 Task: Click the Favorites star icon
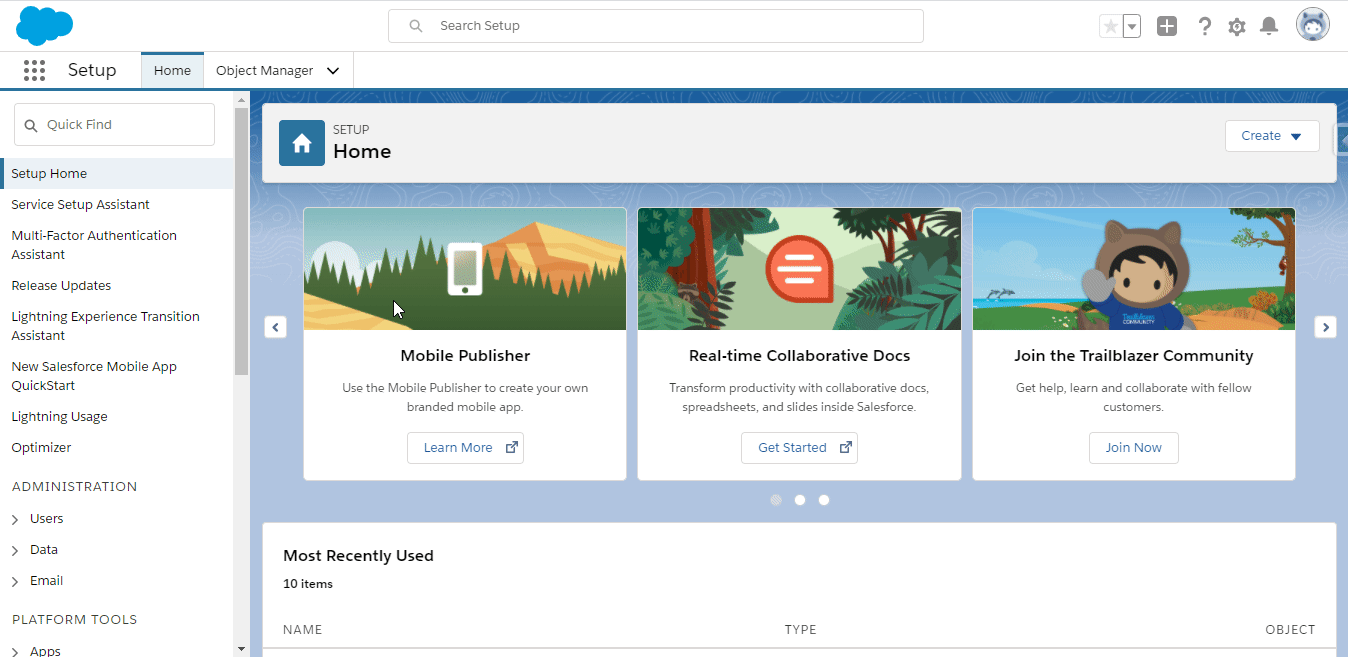point(1110,27)
